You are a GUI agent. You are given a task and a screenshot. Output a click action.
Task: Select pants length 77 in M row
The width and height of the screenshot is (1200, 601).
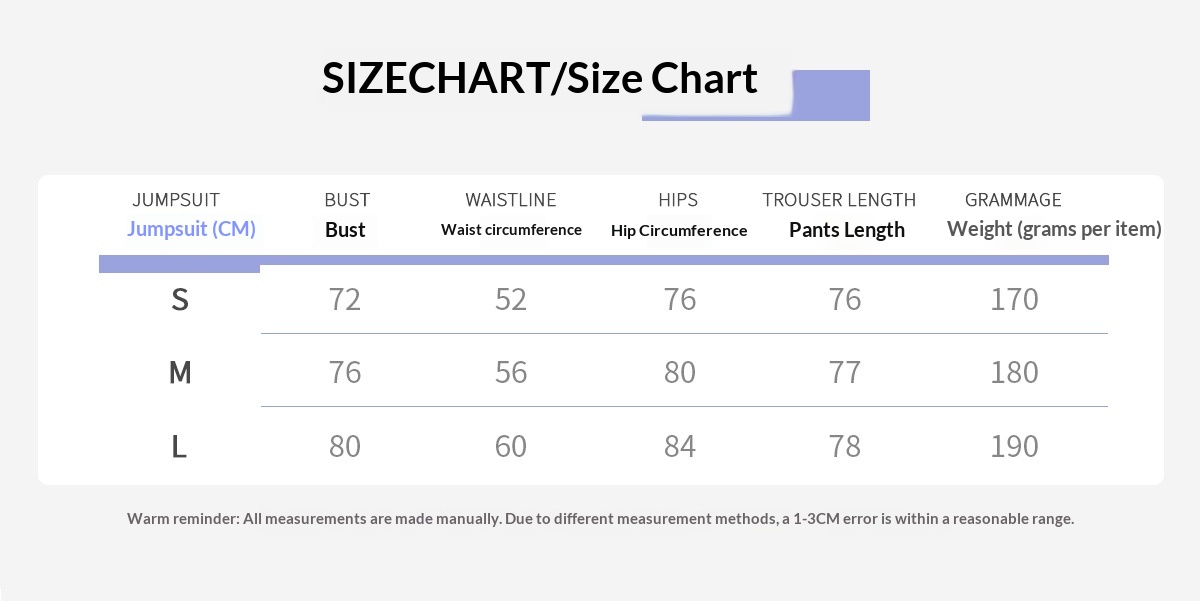[845, 372]
